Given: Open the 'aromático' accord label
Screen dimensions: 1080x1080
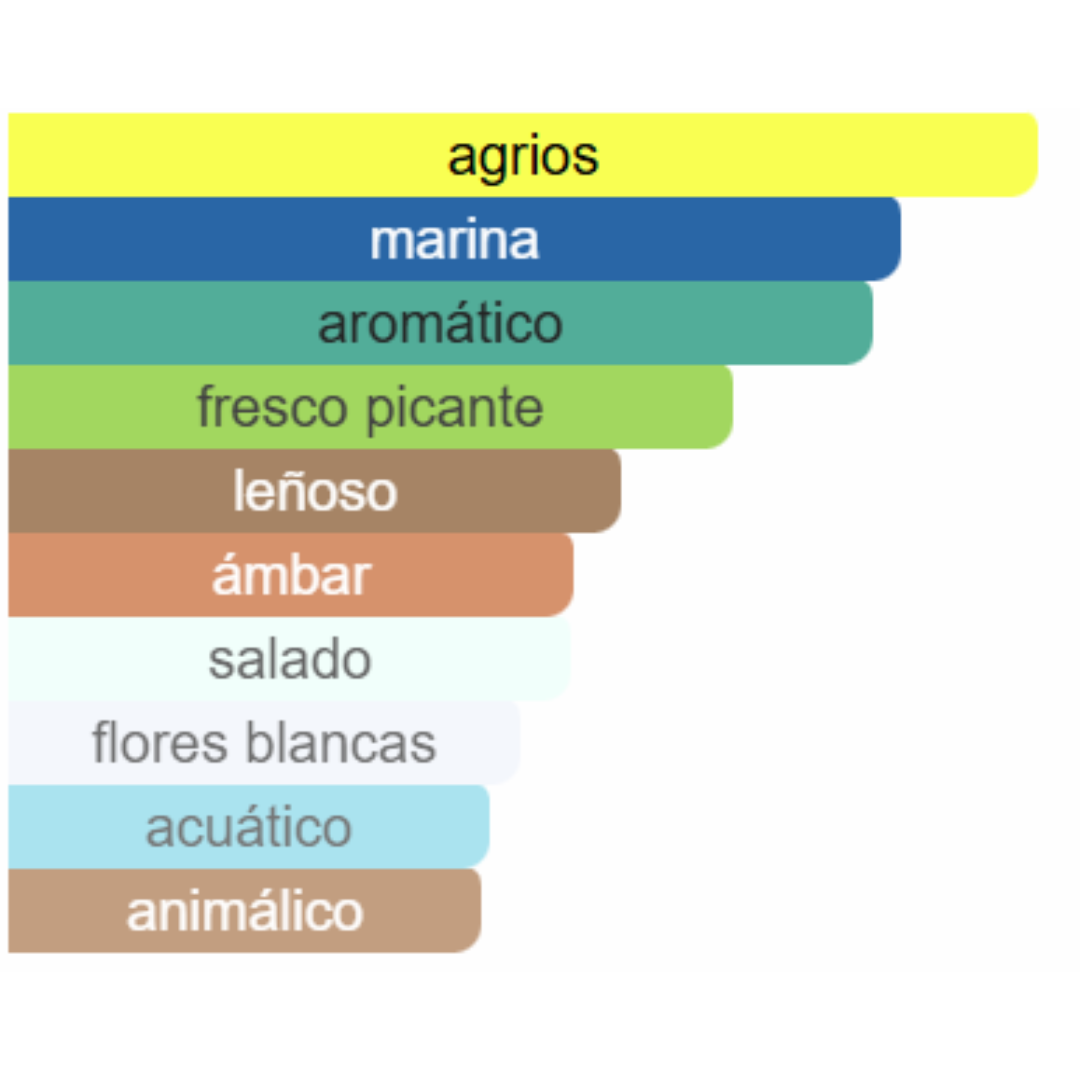Looking at the screenshot, I should (x=440, y=324).
